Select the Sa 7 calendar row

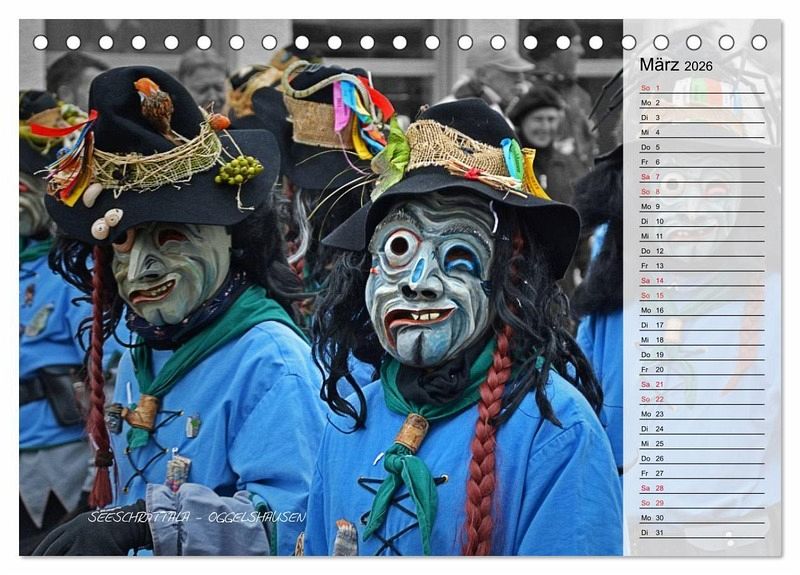click(x=700, y=177)
